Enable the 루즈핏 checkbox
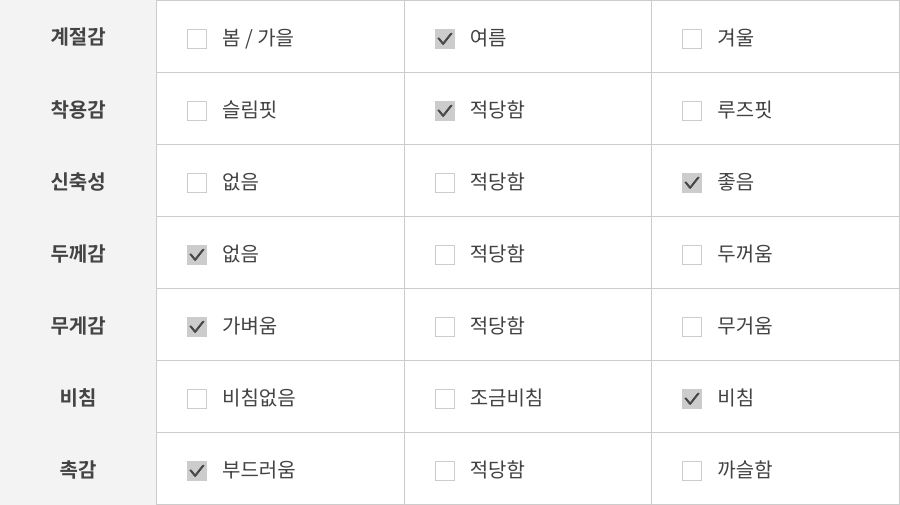Screen dimensions: 900x505 click(692, 111)
